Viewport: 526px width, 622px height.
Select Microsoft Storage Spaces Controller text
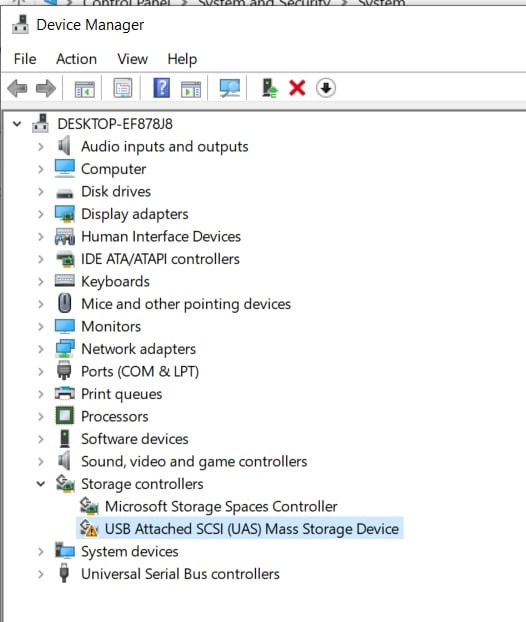pyautogui.click(x=221, y=506)
